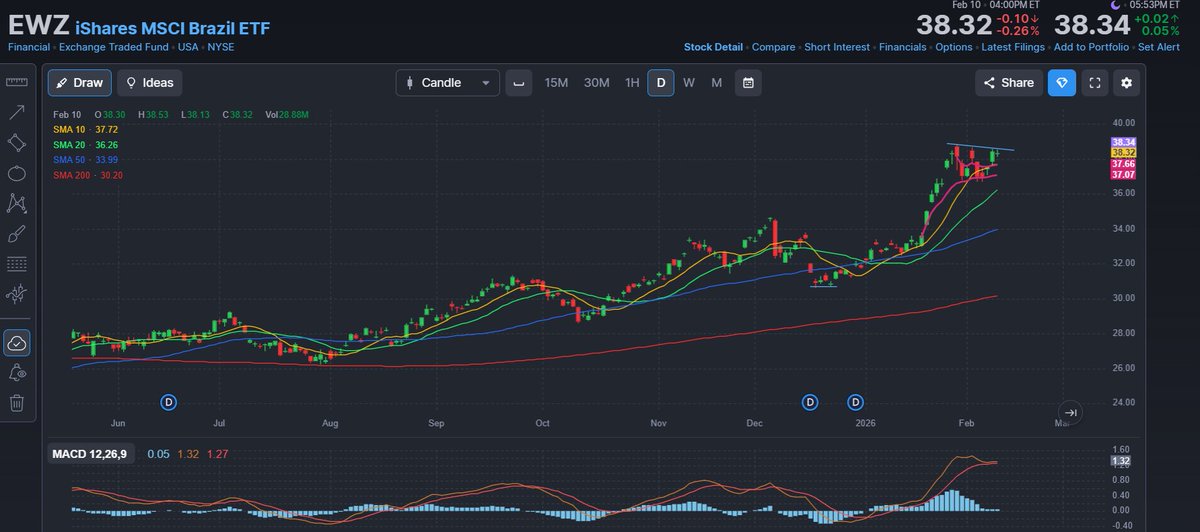The width and height of the screenshot is (1200, 532).
Task: Switch to the 1H timeframe
Action: point(632,83)
